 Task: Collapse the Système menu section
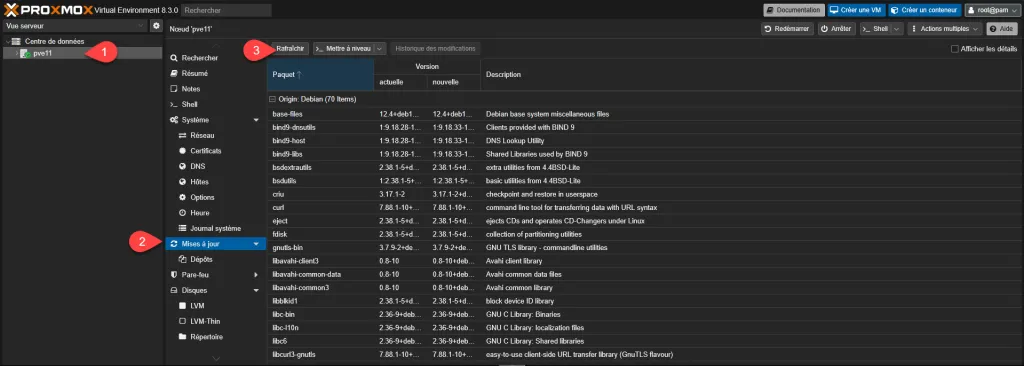coord(256,120)
